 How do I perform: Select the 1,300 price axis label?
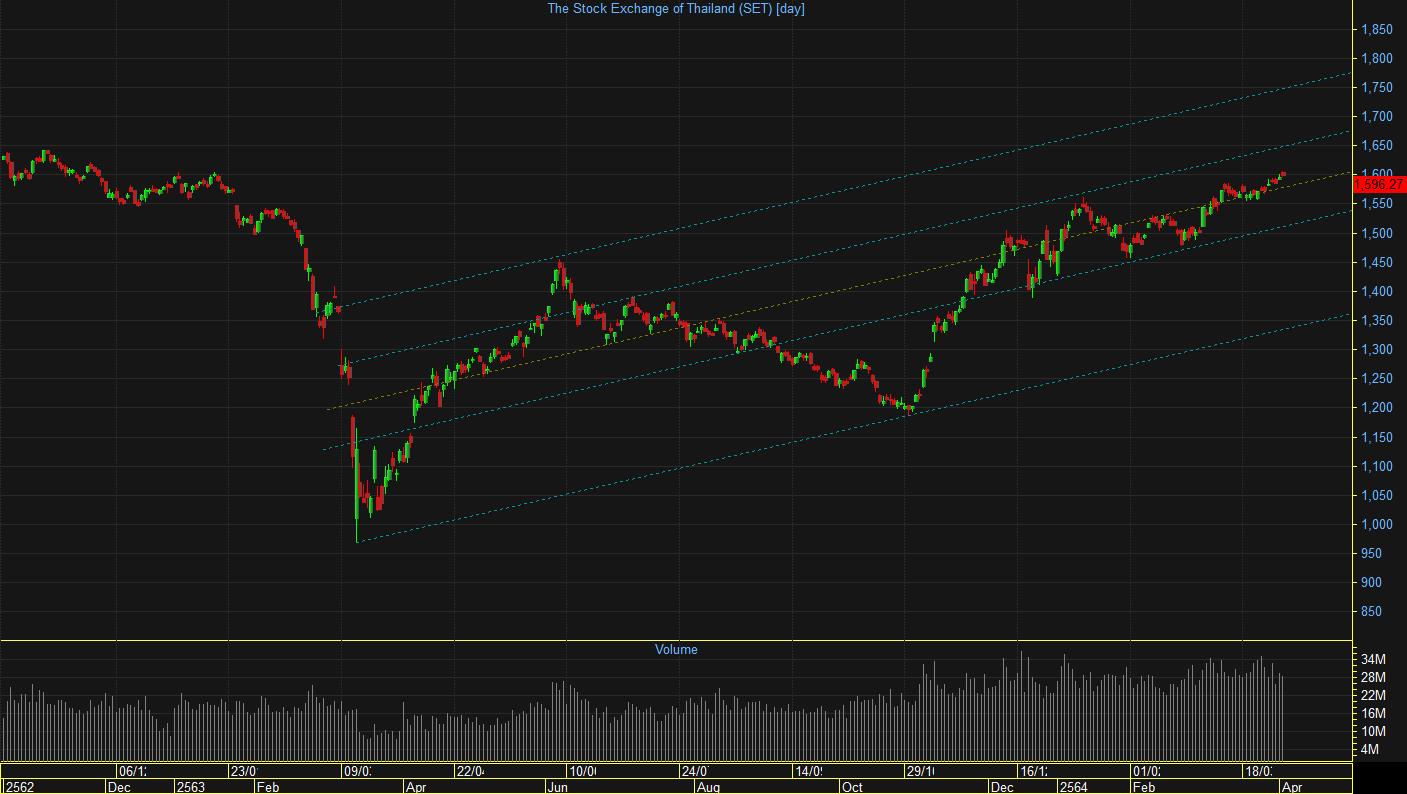coord(1377,350)
